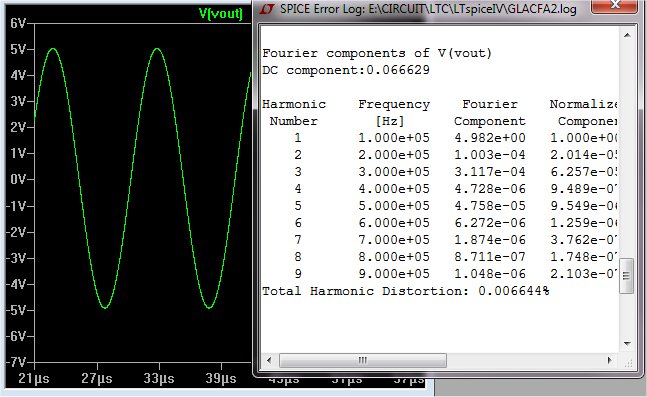647x397 pixels.
Task: Click the V(vout) trace label
Action: pyautogui.click(x=221, y=13)
